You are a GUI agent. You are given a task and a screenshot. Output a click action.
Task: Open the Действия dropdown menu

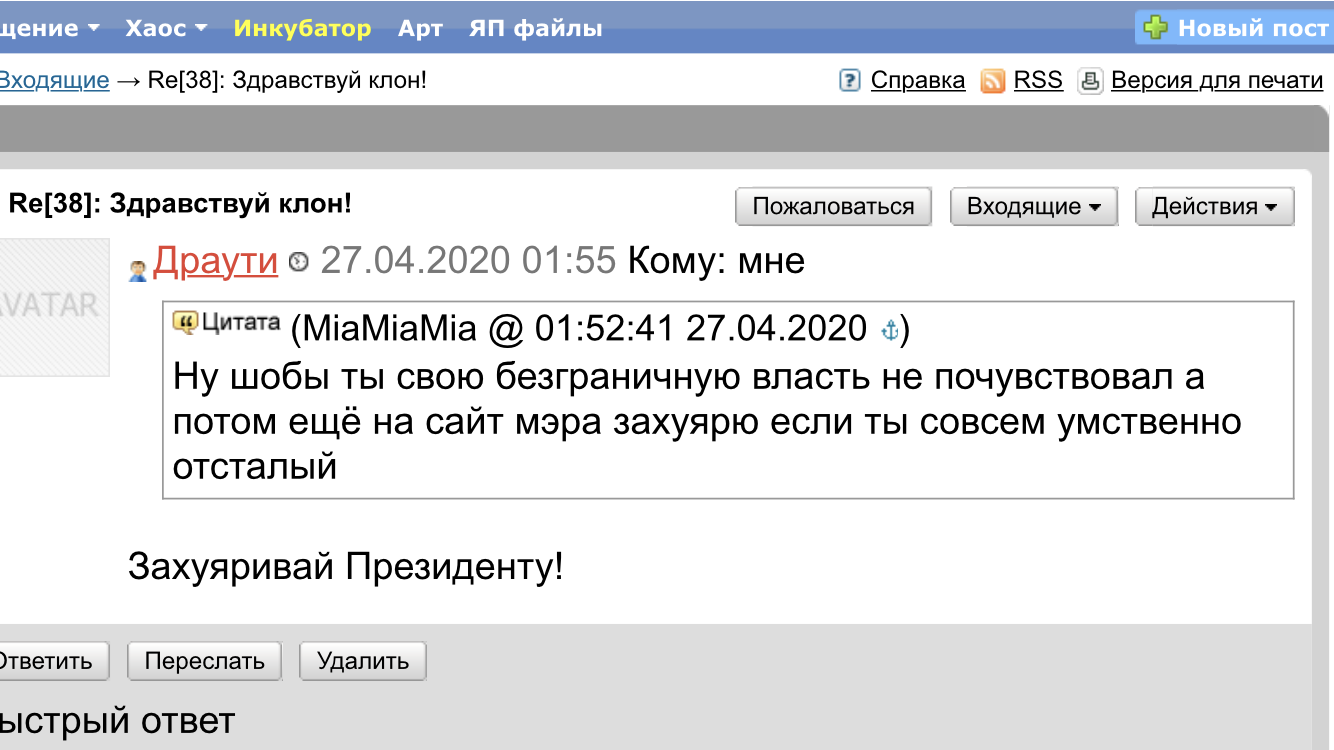point(1214,207)
